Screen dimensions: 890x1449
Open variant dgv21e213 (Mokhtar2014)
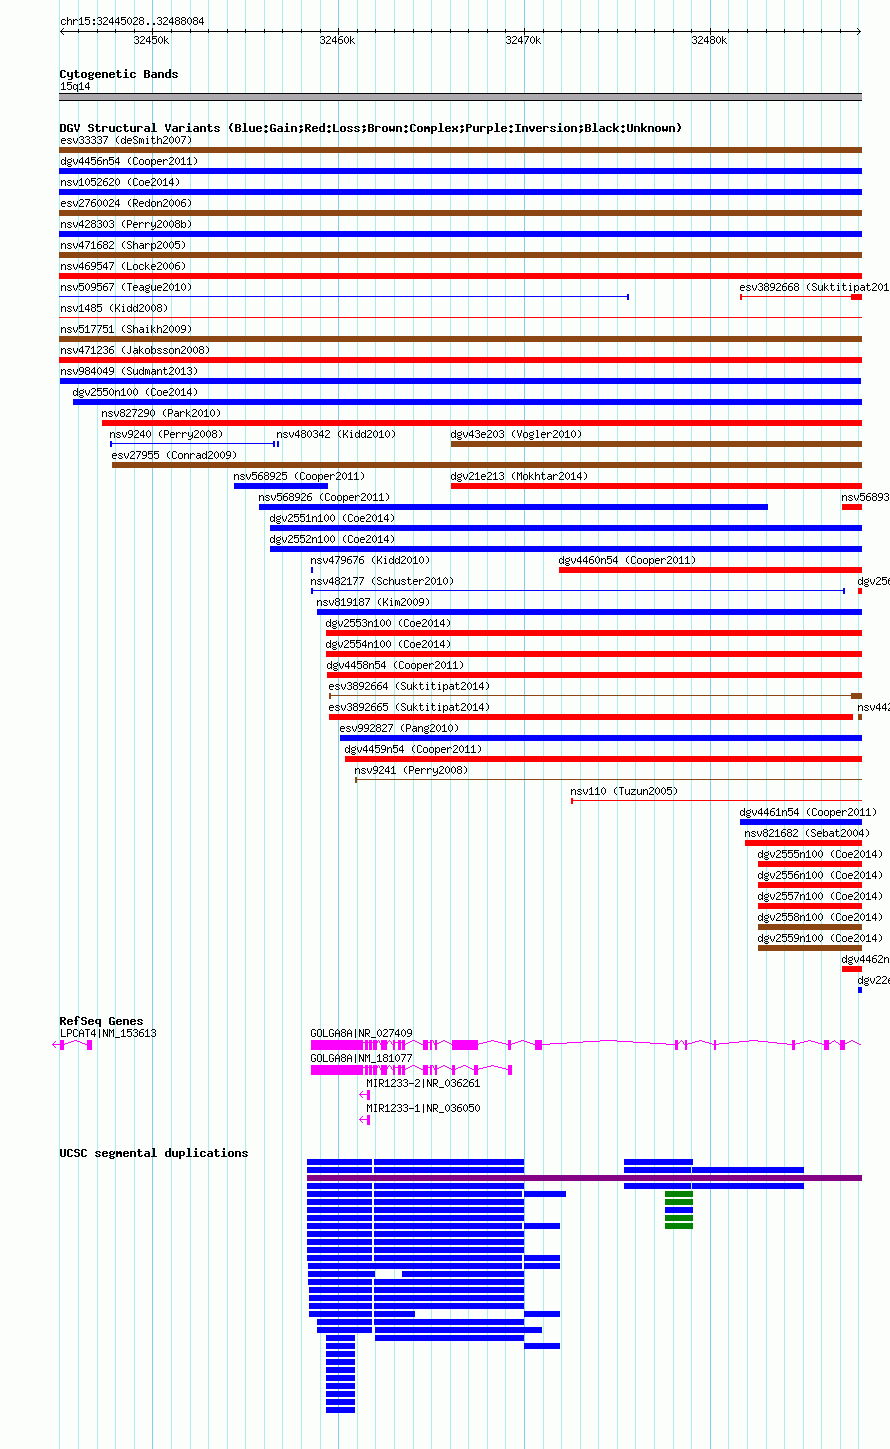519,476
